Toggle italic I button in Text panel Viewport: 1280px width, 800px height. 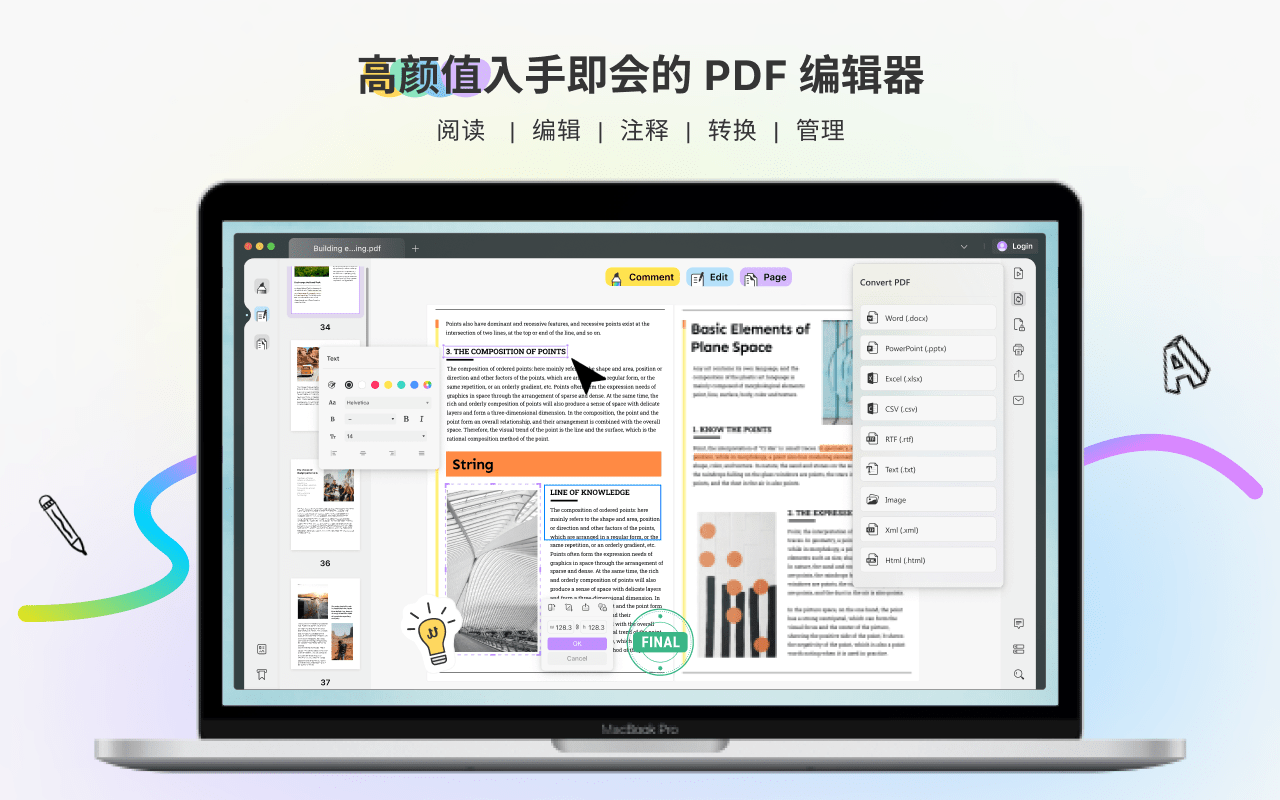(421, 419)
